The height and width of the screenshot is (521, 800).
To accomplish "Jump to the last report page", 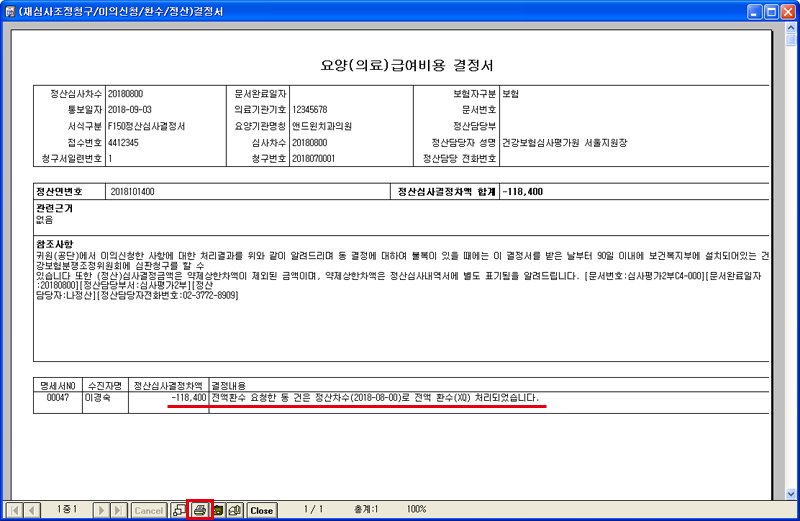I will pos(118,510).
